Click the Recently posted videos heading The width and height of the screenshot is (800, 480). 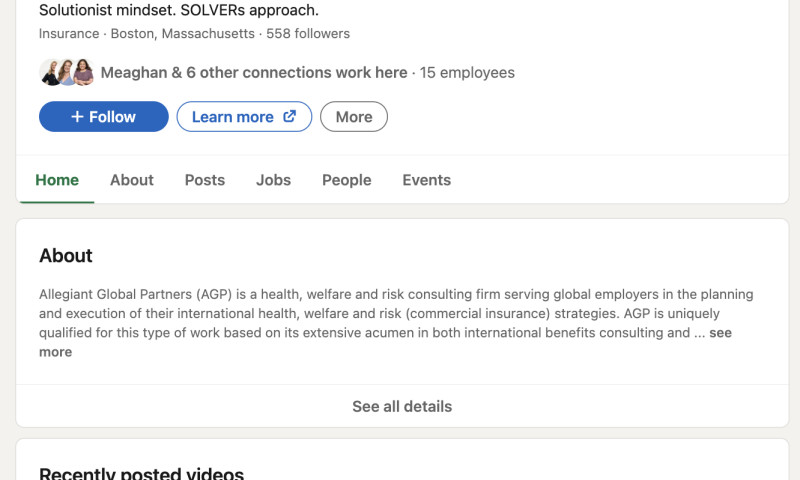141,473
